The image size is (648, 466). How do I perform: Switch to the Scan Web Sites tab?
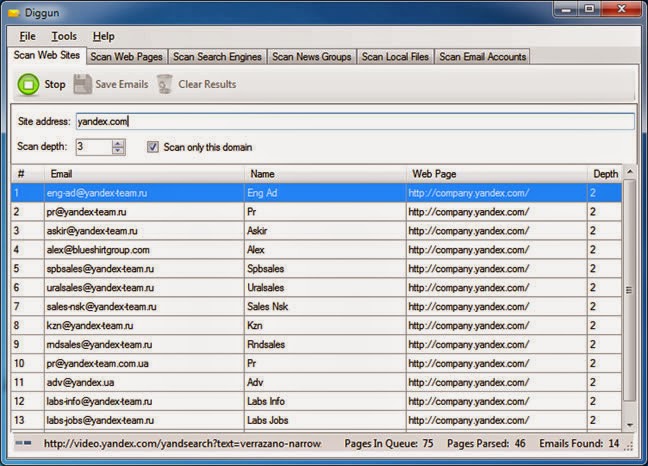(47, 55)
